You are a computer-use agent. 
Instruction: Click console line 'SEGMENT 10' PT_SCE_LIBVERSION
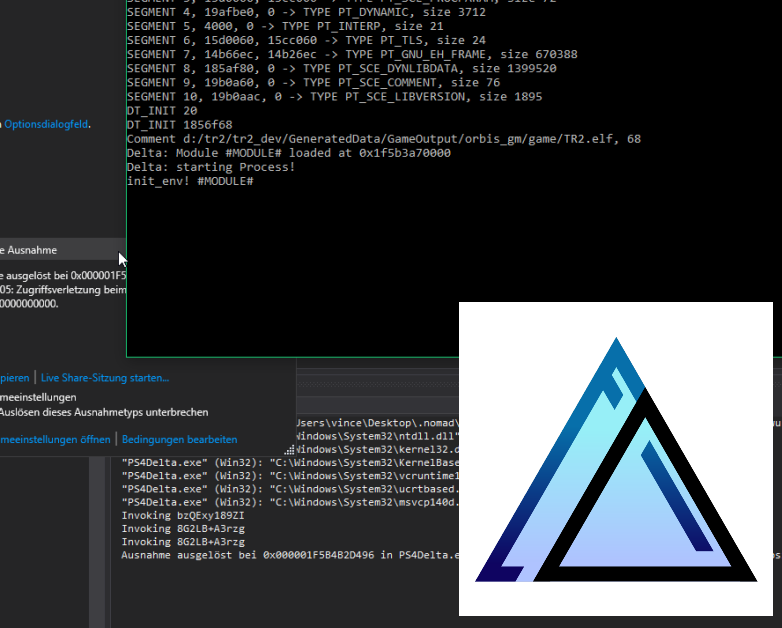335,96
